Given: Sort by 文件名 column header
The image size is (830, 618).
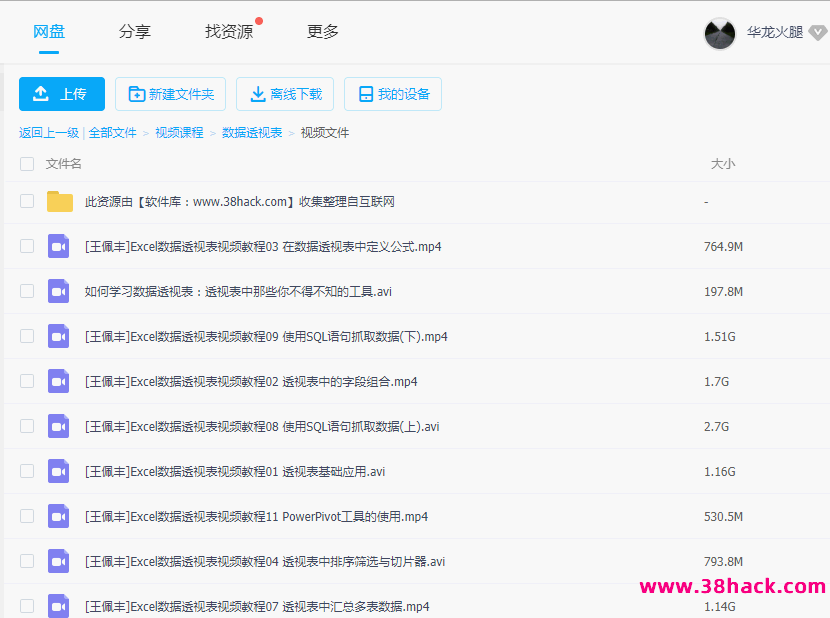Looking at the screenshot, I should (x=64, y=164).
